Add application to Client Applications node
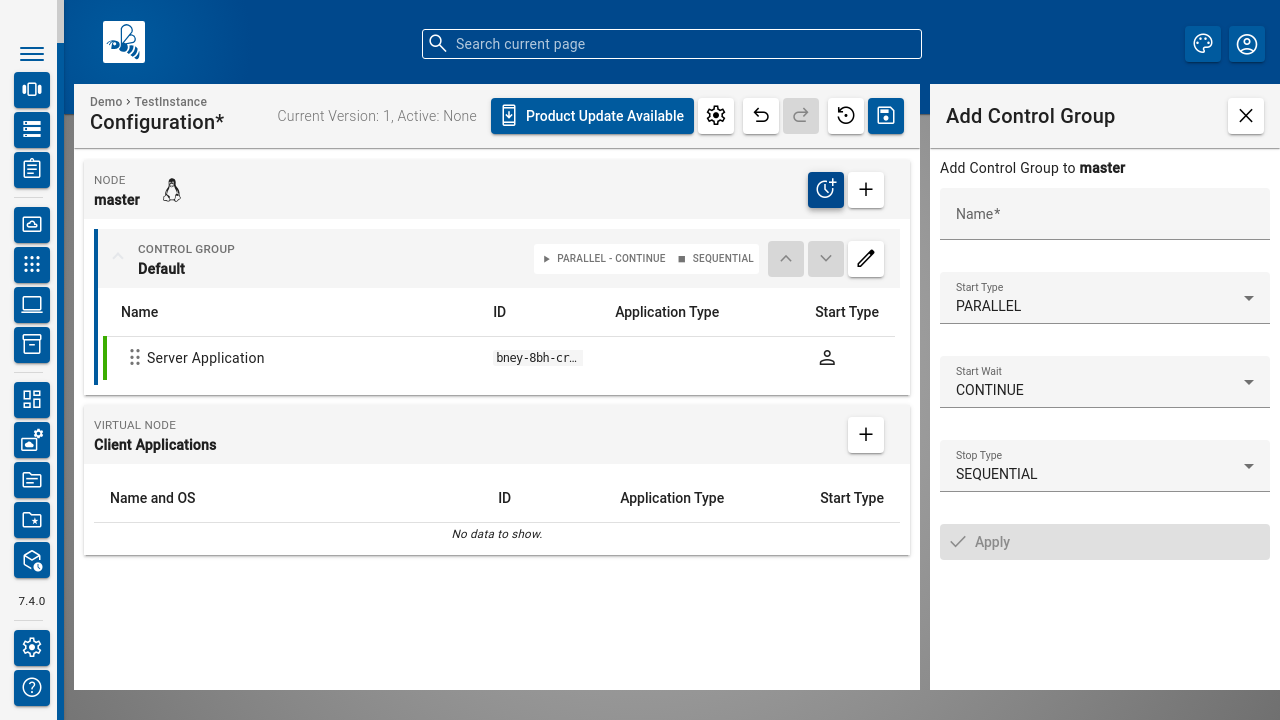Screen dimensions: 1280x720 tap(866, 435)
